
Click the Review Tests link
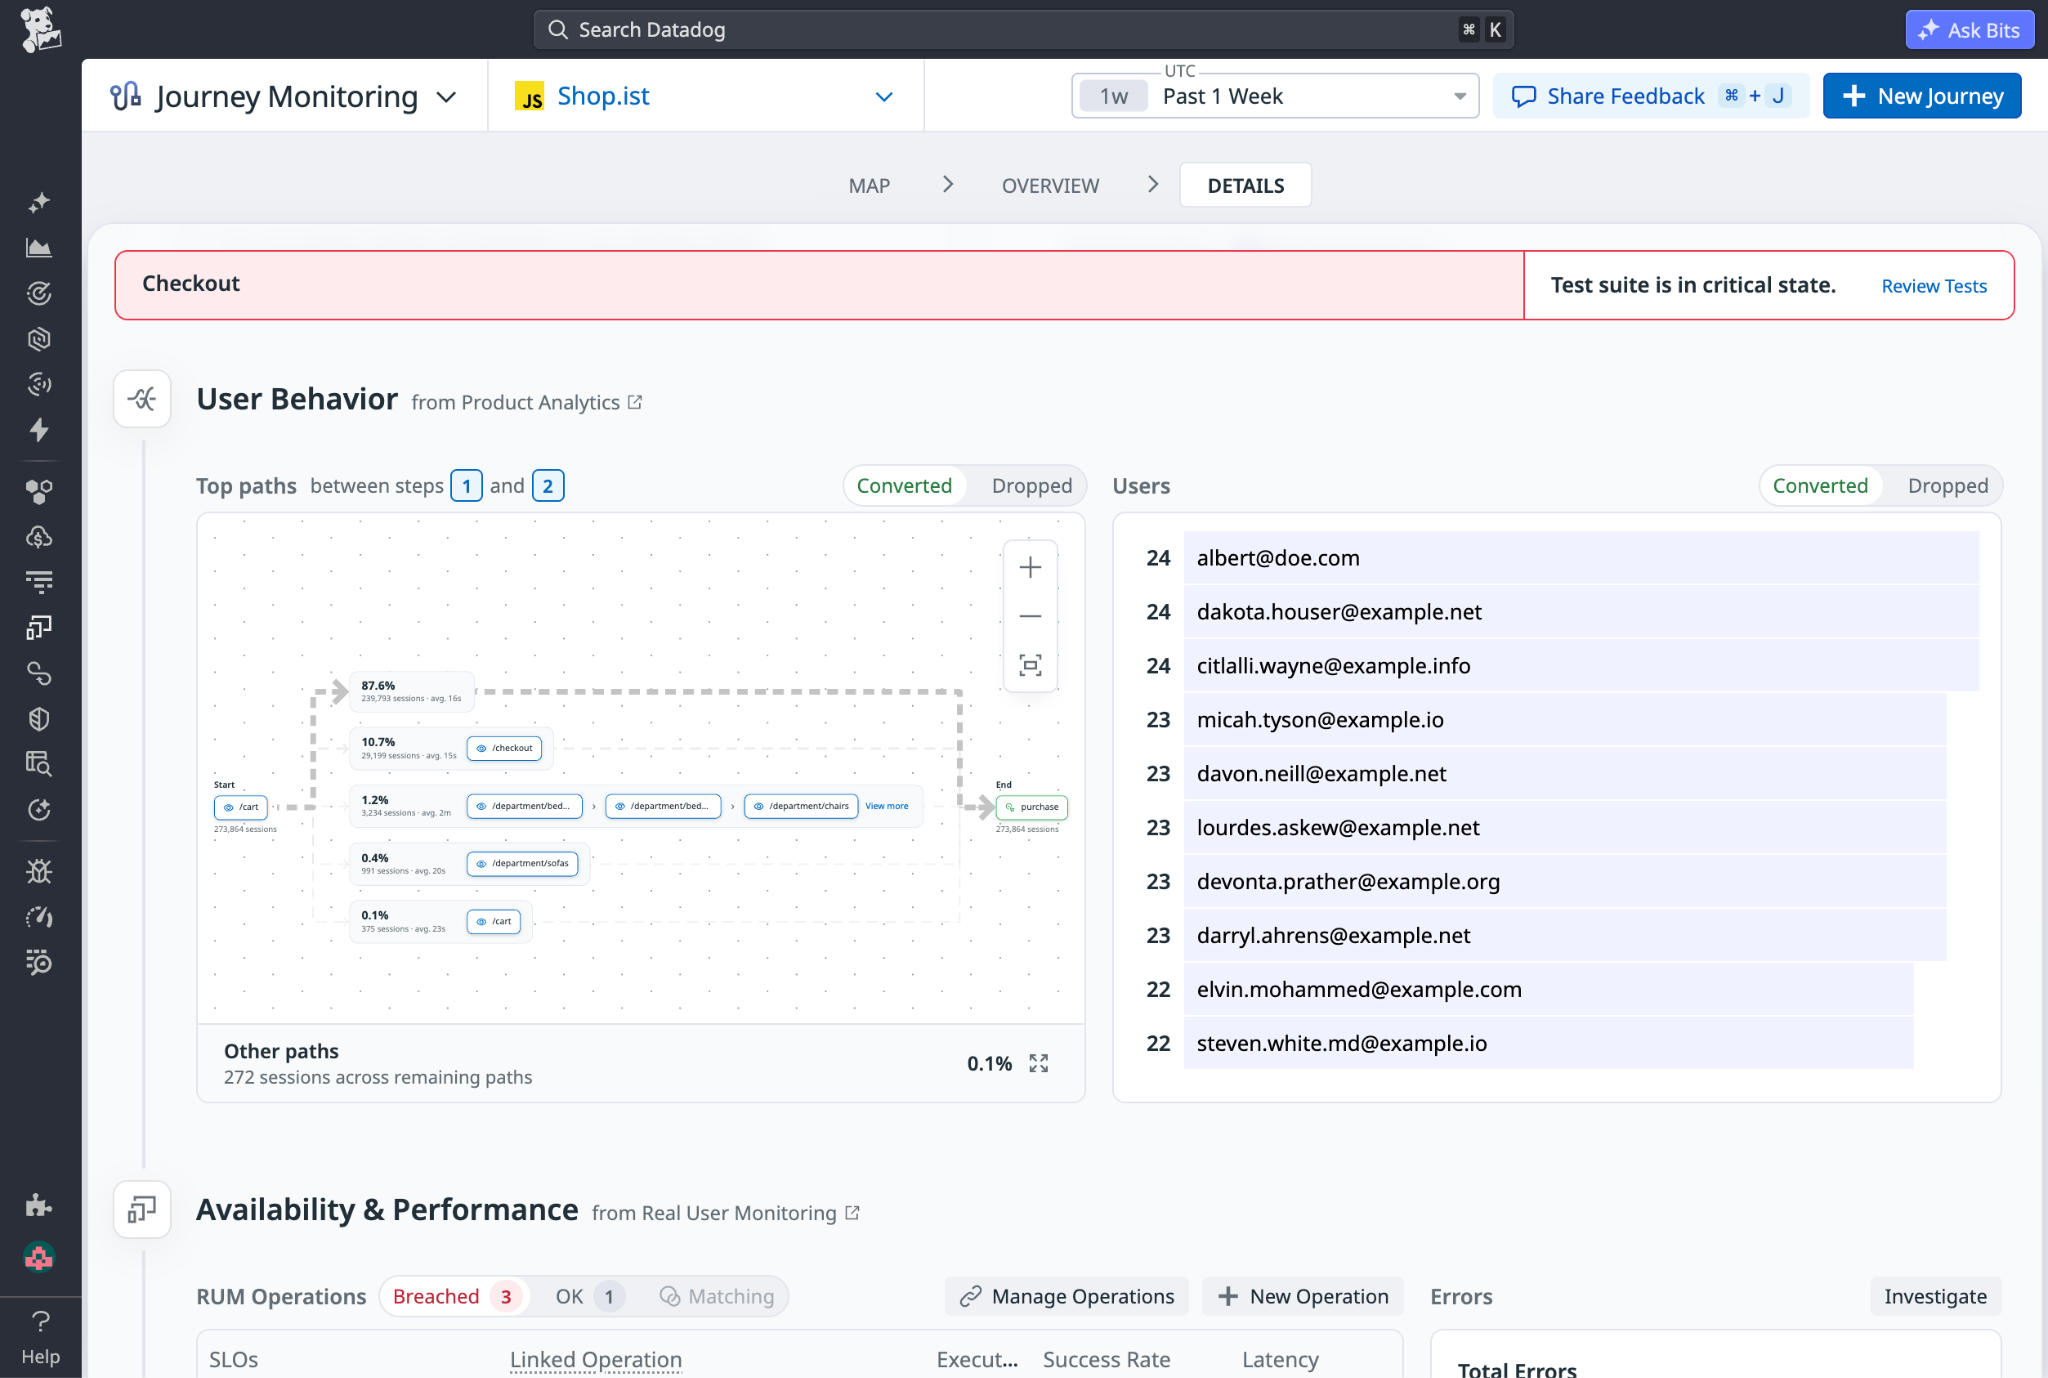(x=1934, y=286)
